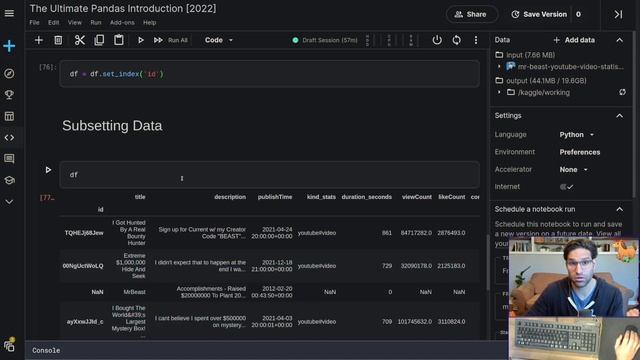Image resolution: width=640 pixels, height=360 pixels.
Task: Run the df cell using play arrow
Action: (48, 169)
